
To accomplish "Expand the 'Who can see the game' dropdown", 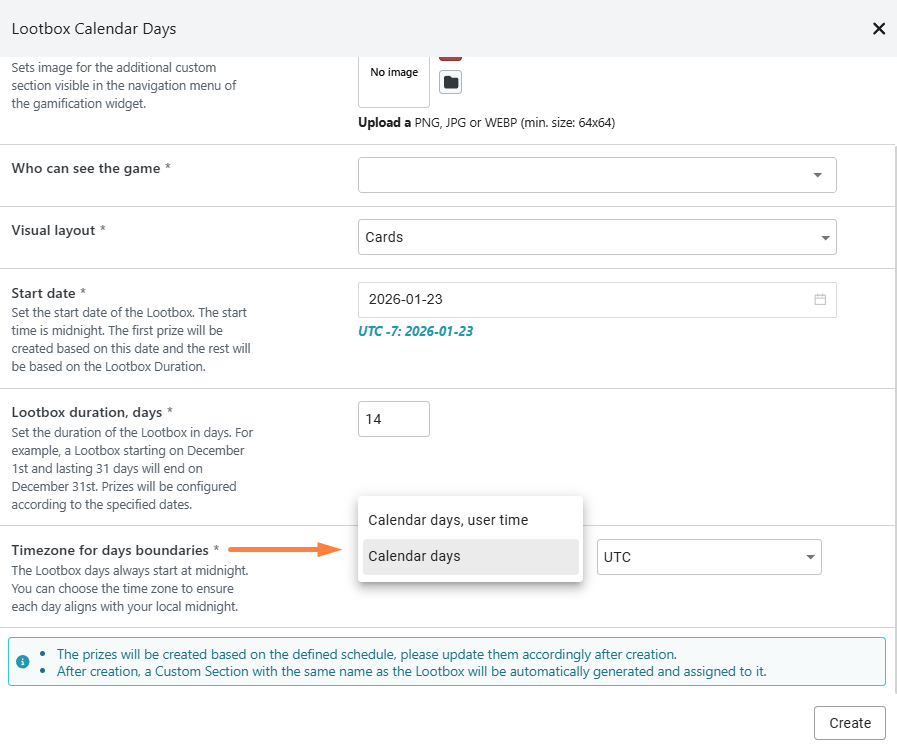I will point(596,175).
